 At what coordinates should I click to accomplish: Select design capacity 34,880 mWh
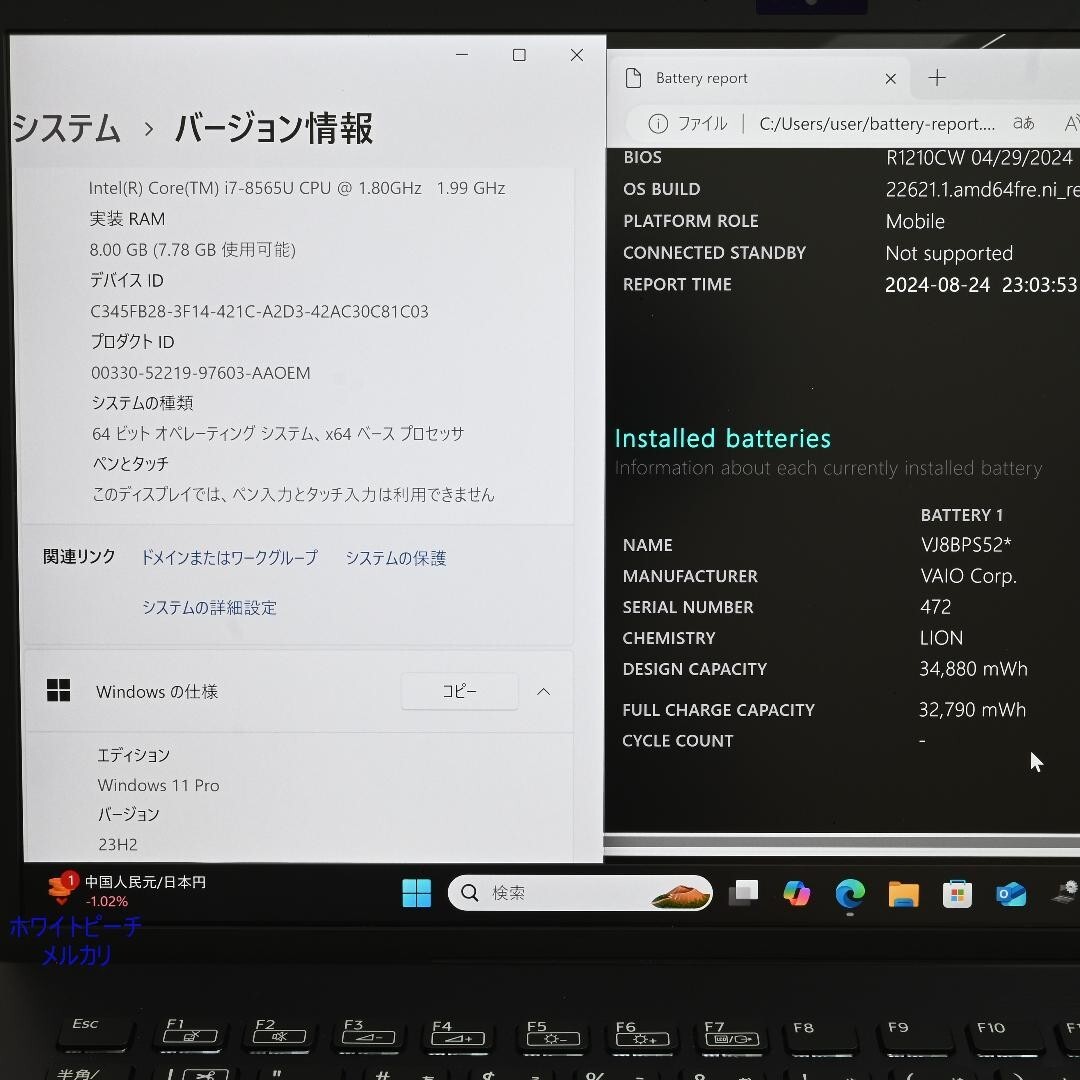973,669
